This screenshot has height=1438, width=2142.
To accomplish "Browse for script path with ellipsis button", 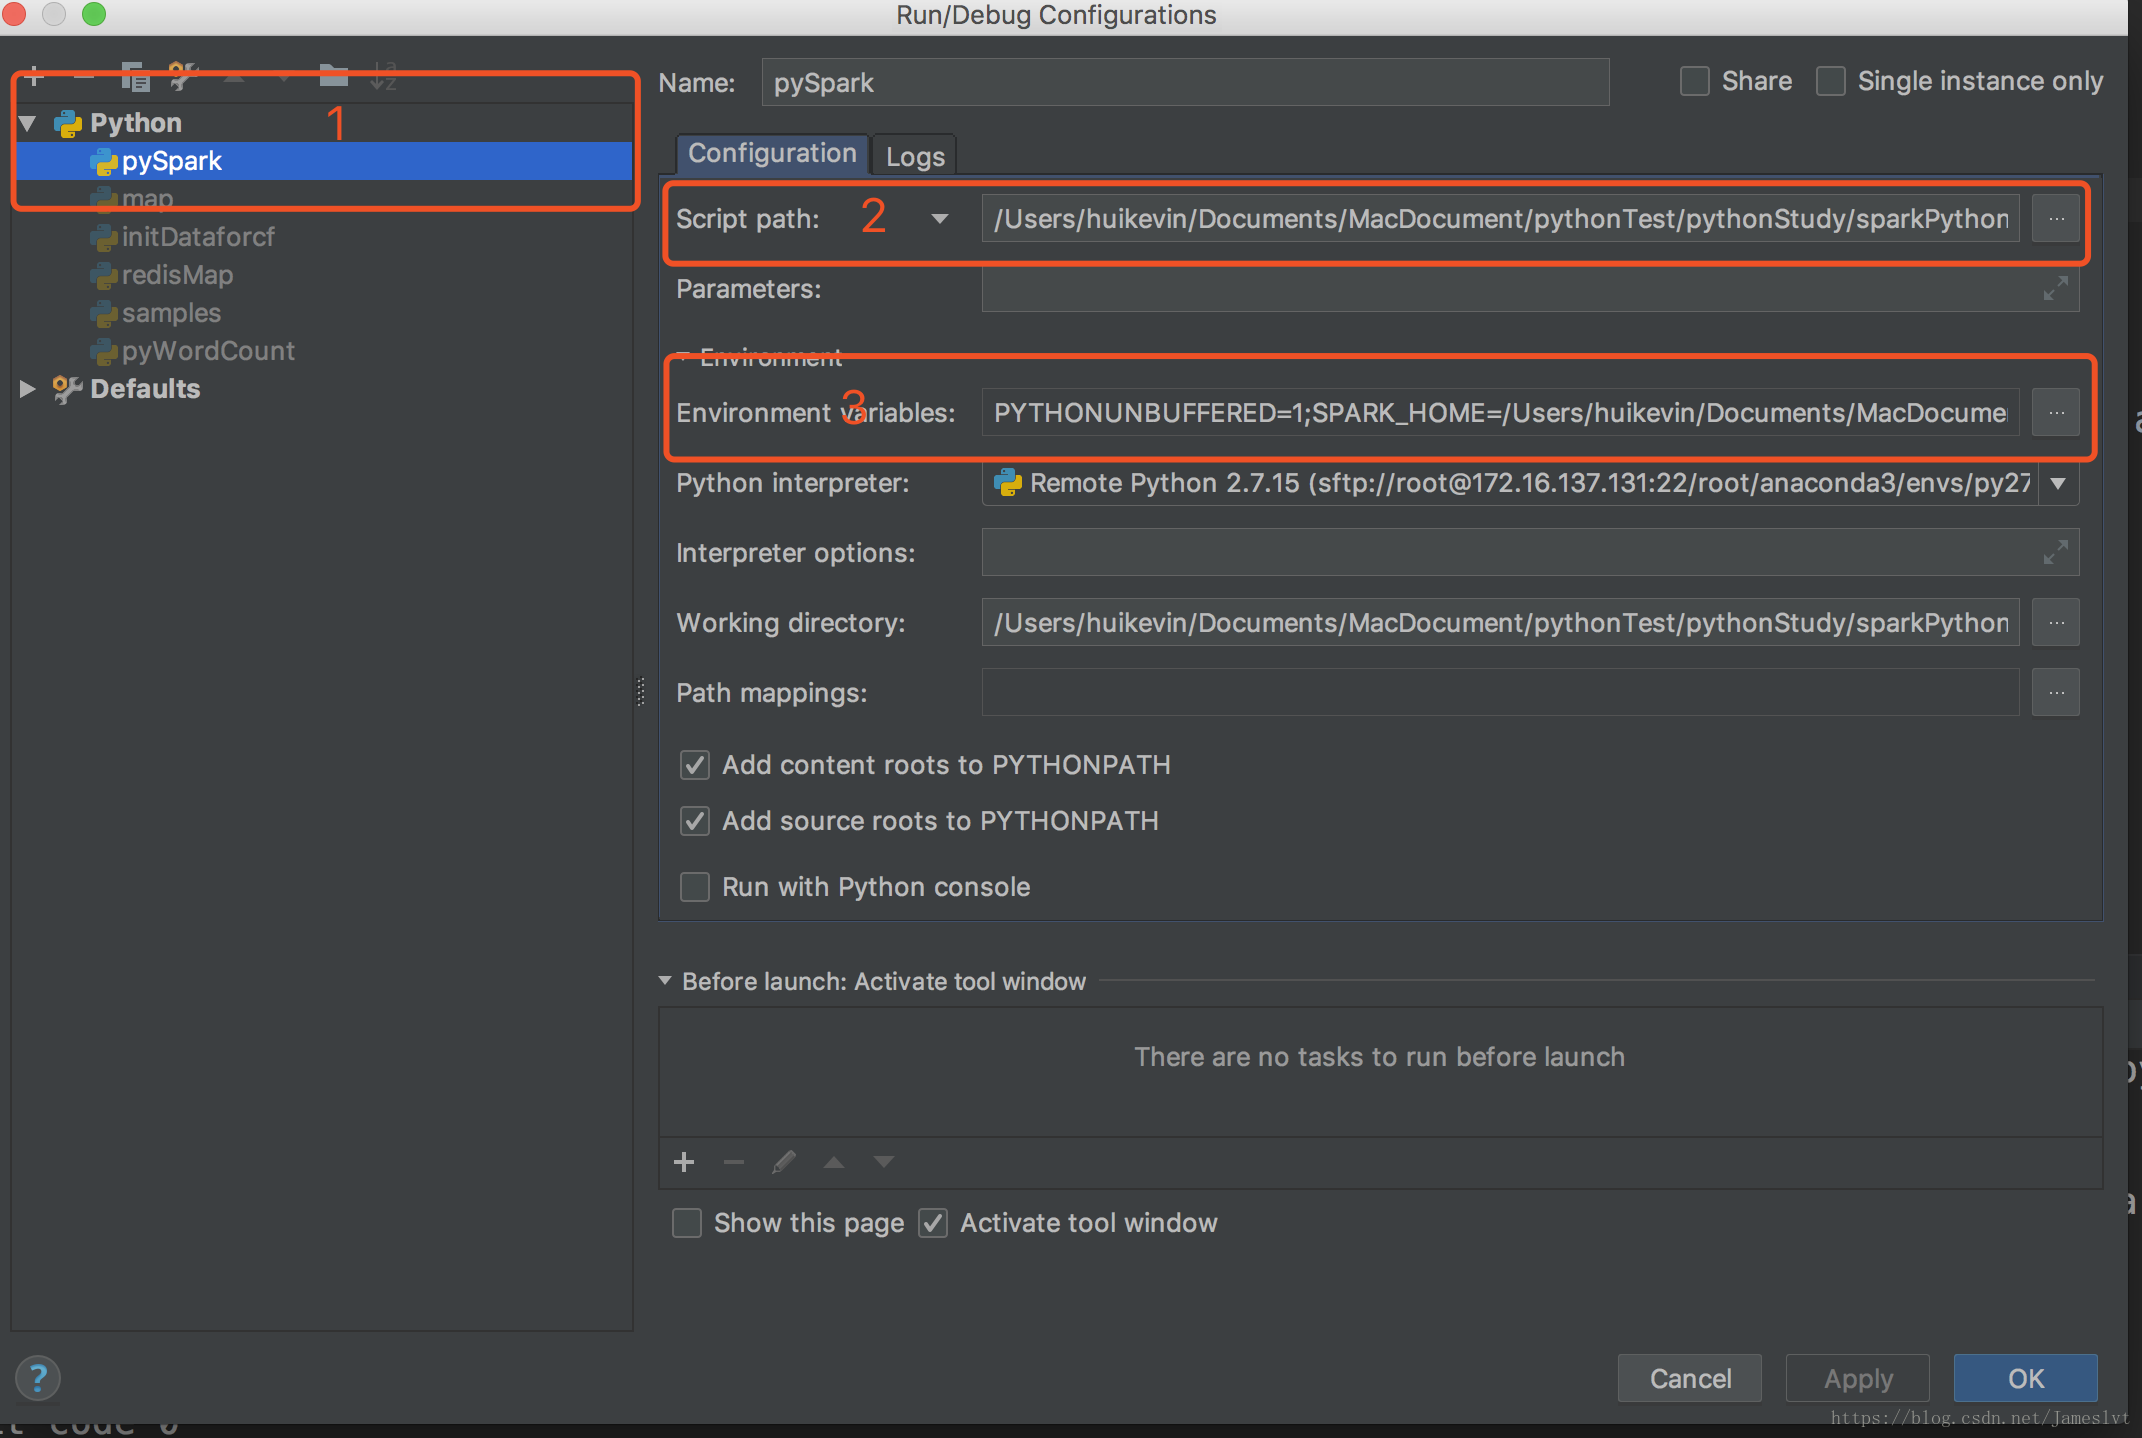I will click(x=2056, y=218).
